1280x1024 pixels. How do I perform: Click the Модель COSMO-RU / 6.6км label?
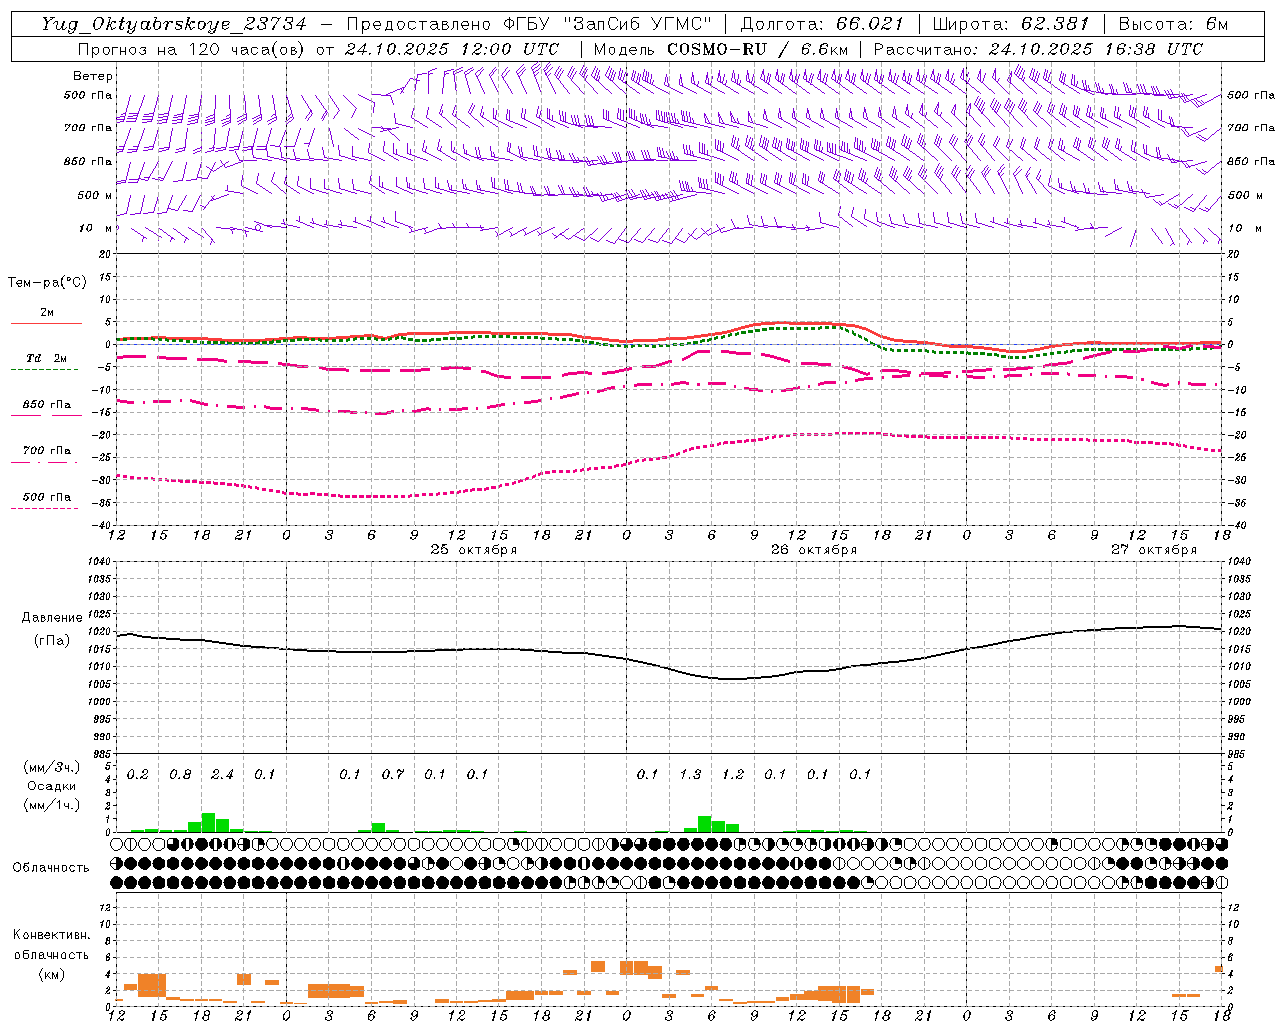pos(721,49)
